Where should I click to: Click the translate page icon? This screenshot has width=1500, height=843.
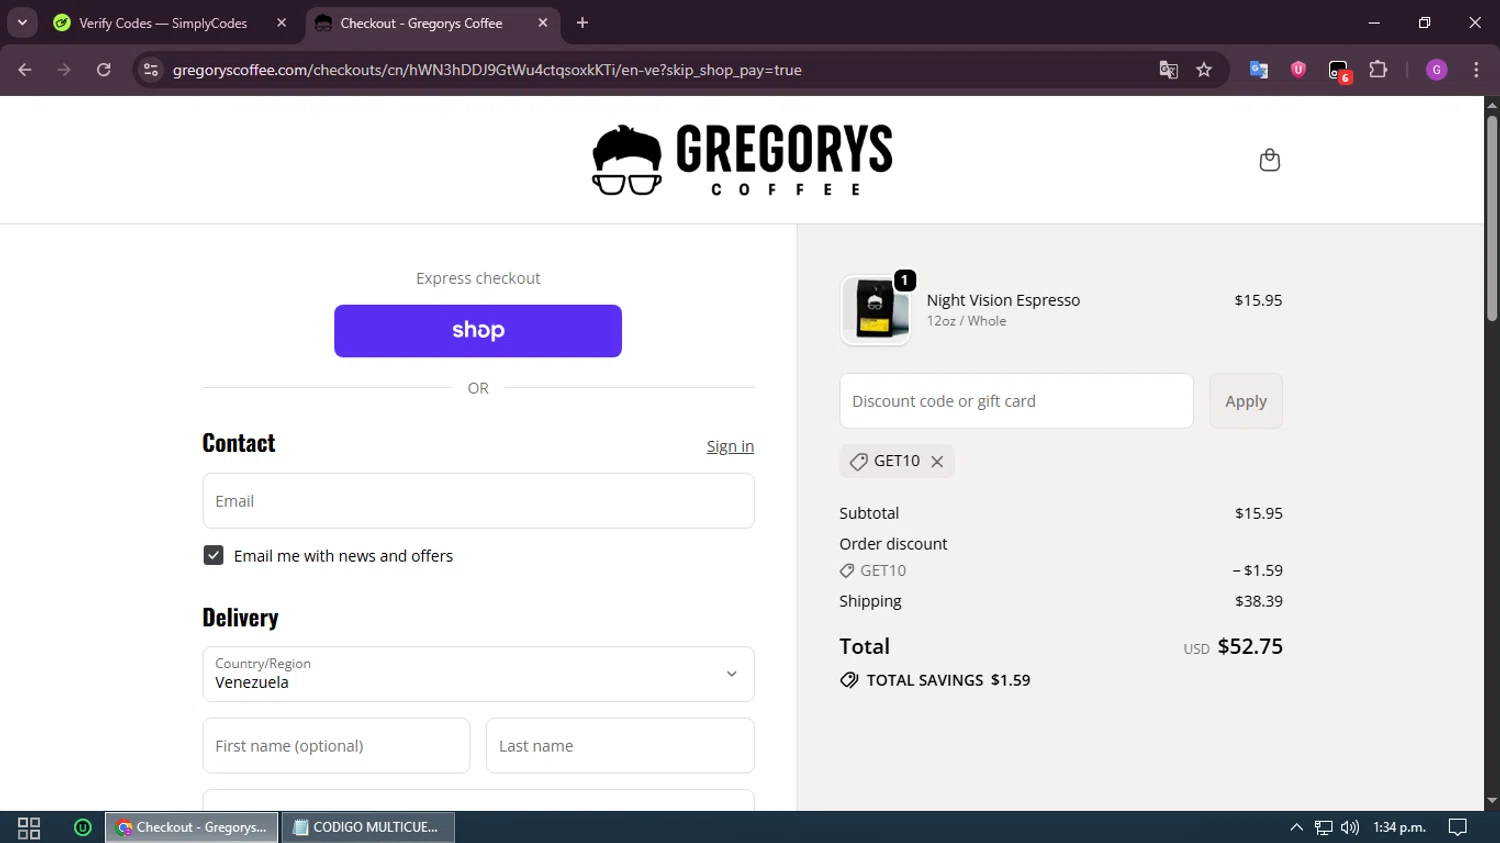pyautogui.click(x=1168, y=70)
